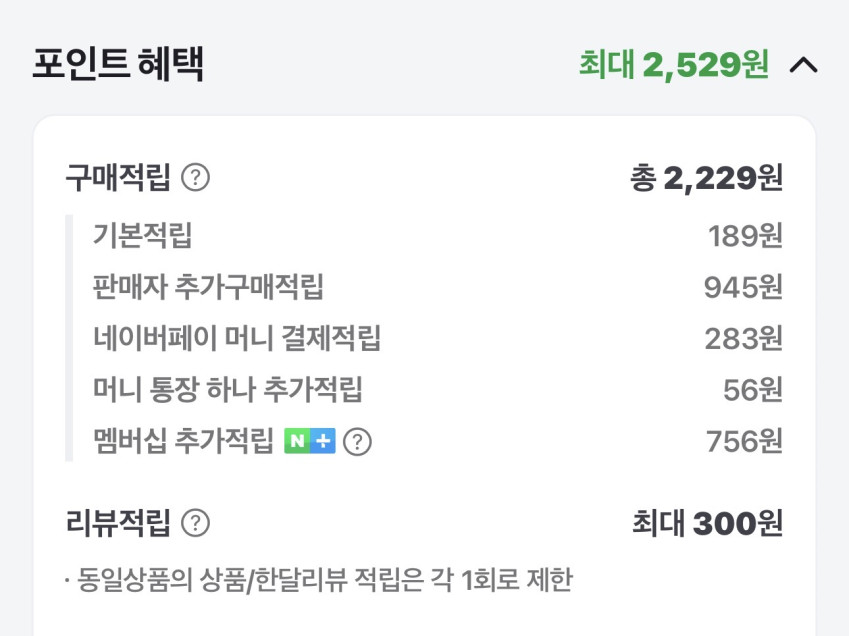Click the 189원 amount
The height and width of the screenshot is (636, 849).
[x=745, y=236]
